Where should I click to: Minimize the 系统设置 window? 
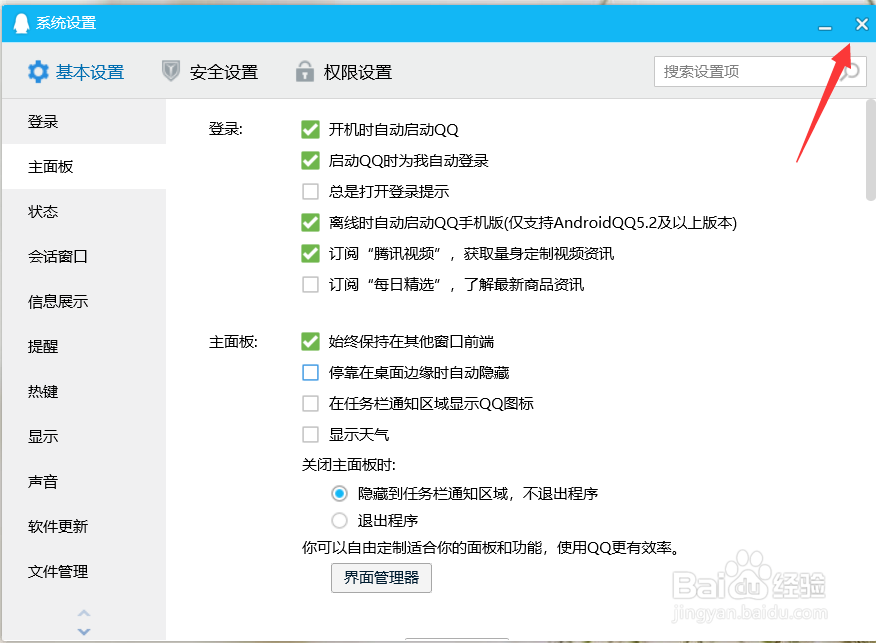point(825,26)
